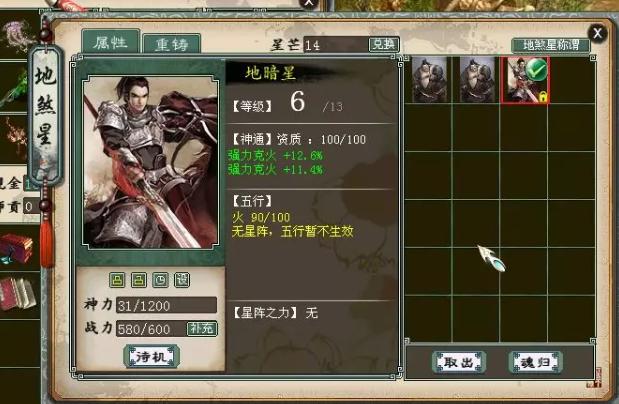This screenshot has width=619, height=404.
Task: Open the 设 settings icon under portrait
Action: click(182, 280)
